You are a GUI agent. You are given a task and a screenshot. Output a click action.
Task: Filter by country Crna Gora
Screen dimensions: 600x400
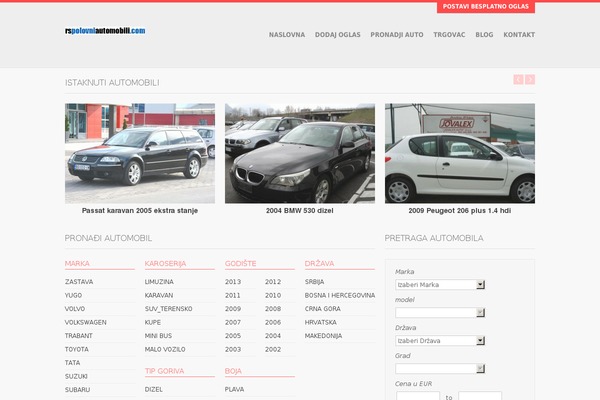(x=323, y=309)
